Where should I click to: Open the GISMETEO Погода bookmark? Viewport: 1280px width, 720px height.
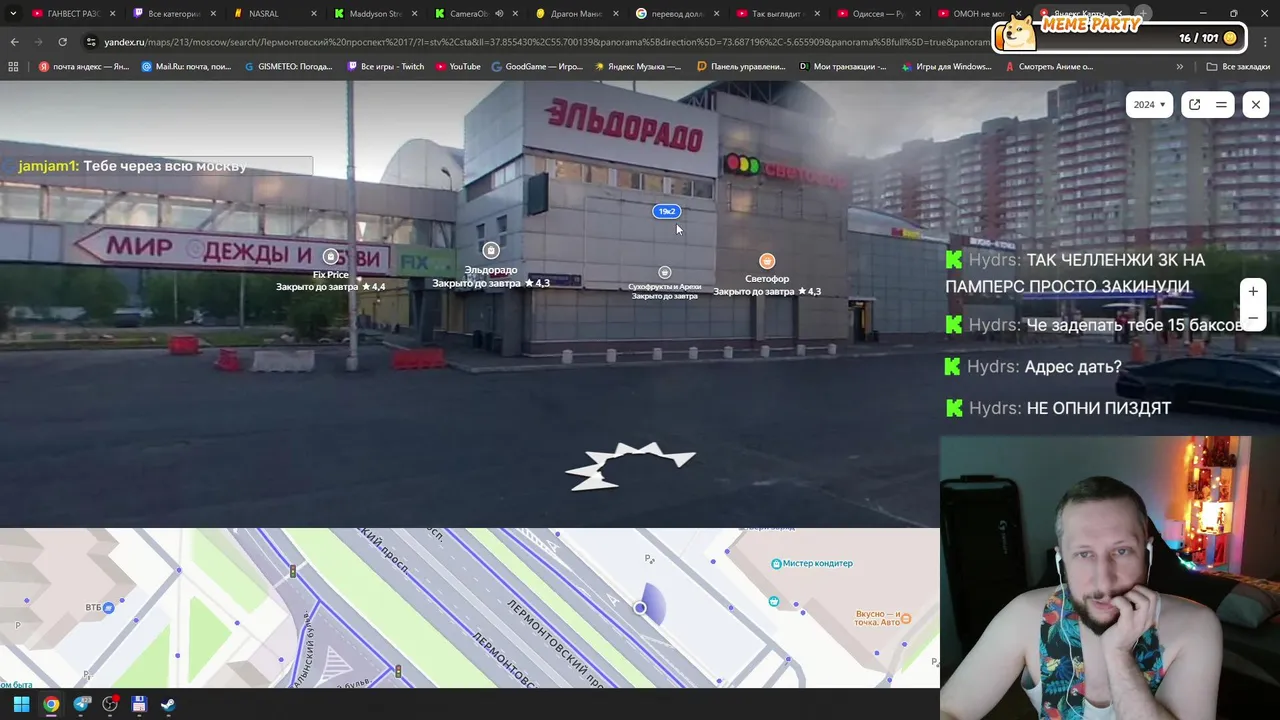[289, 67]
